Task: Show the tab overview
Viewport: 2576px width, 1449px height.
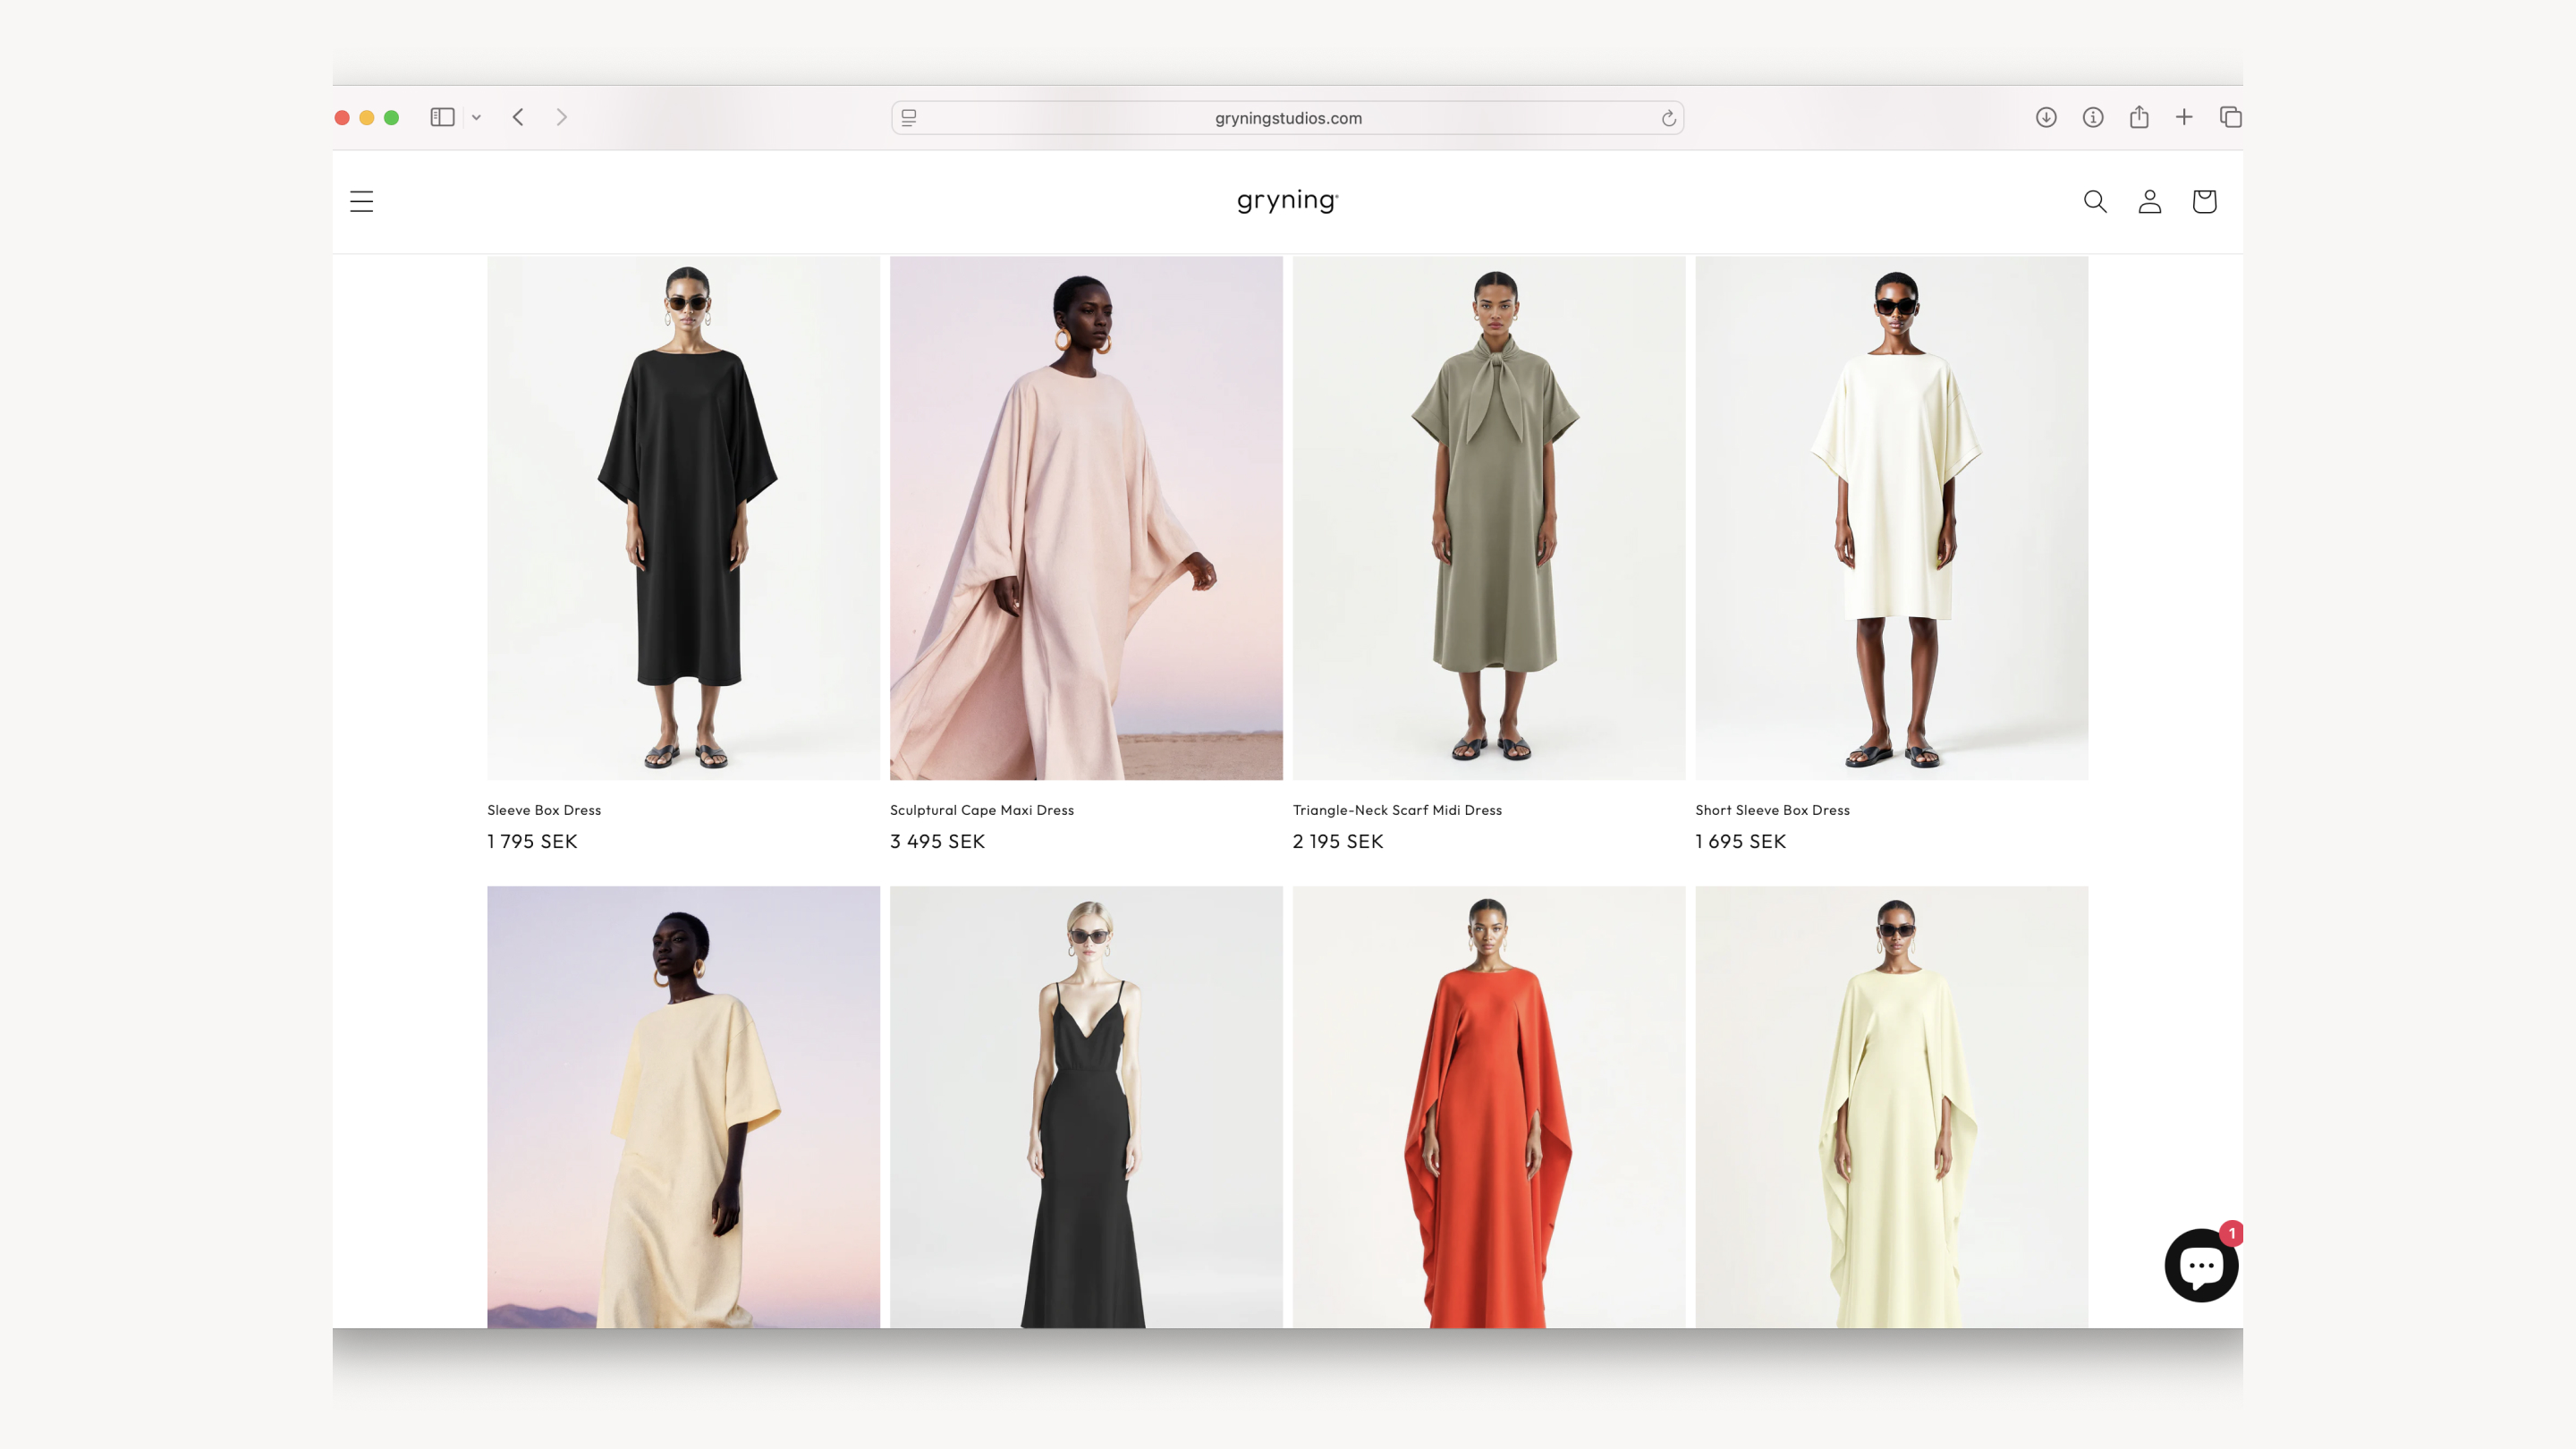Action: pos(2230,117)
